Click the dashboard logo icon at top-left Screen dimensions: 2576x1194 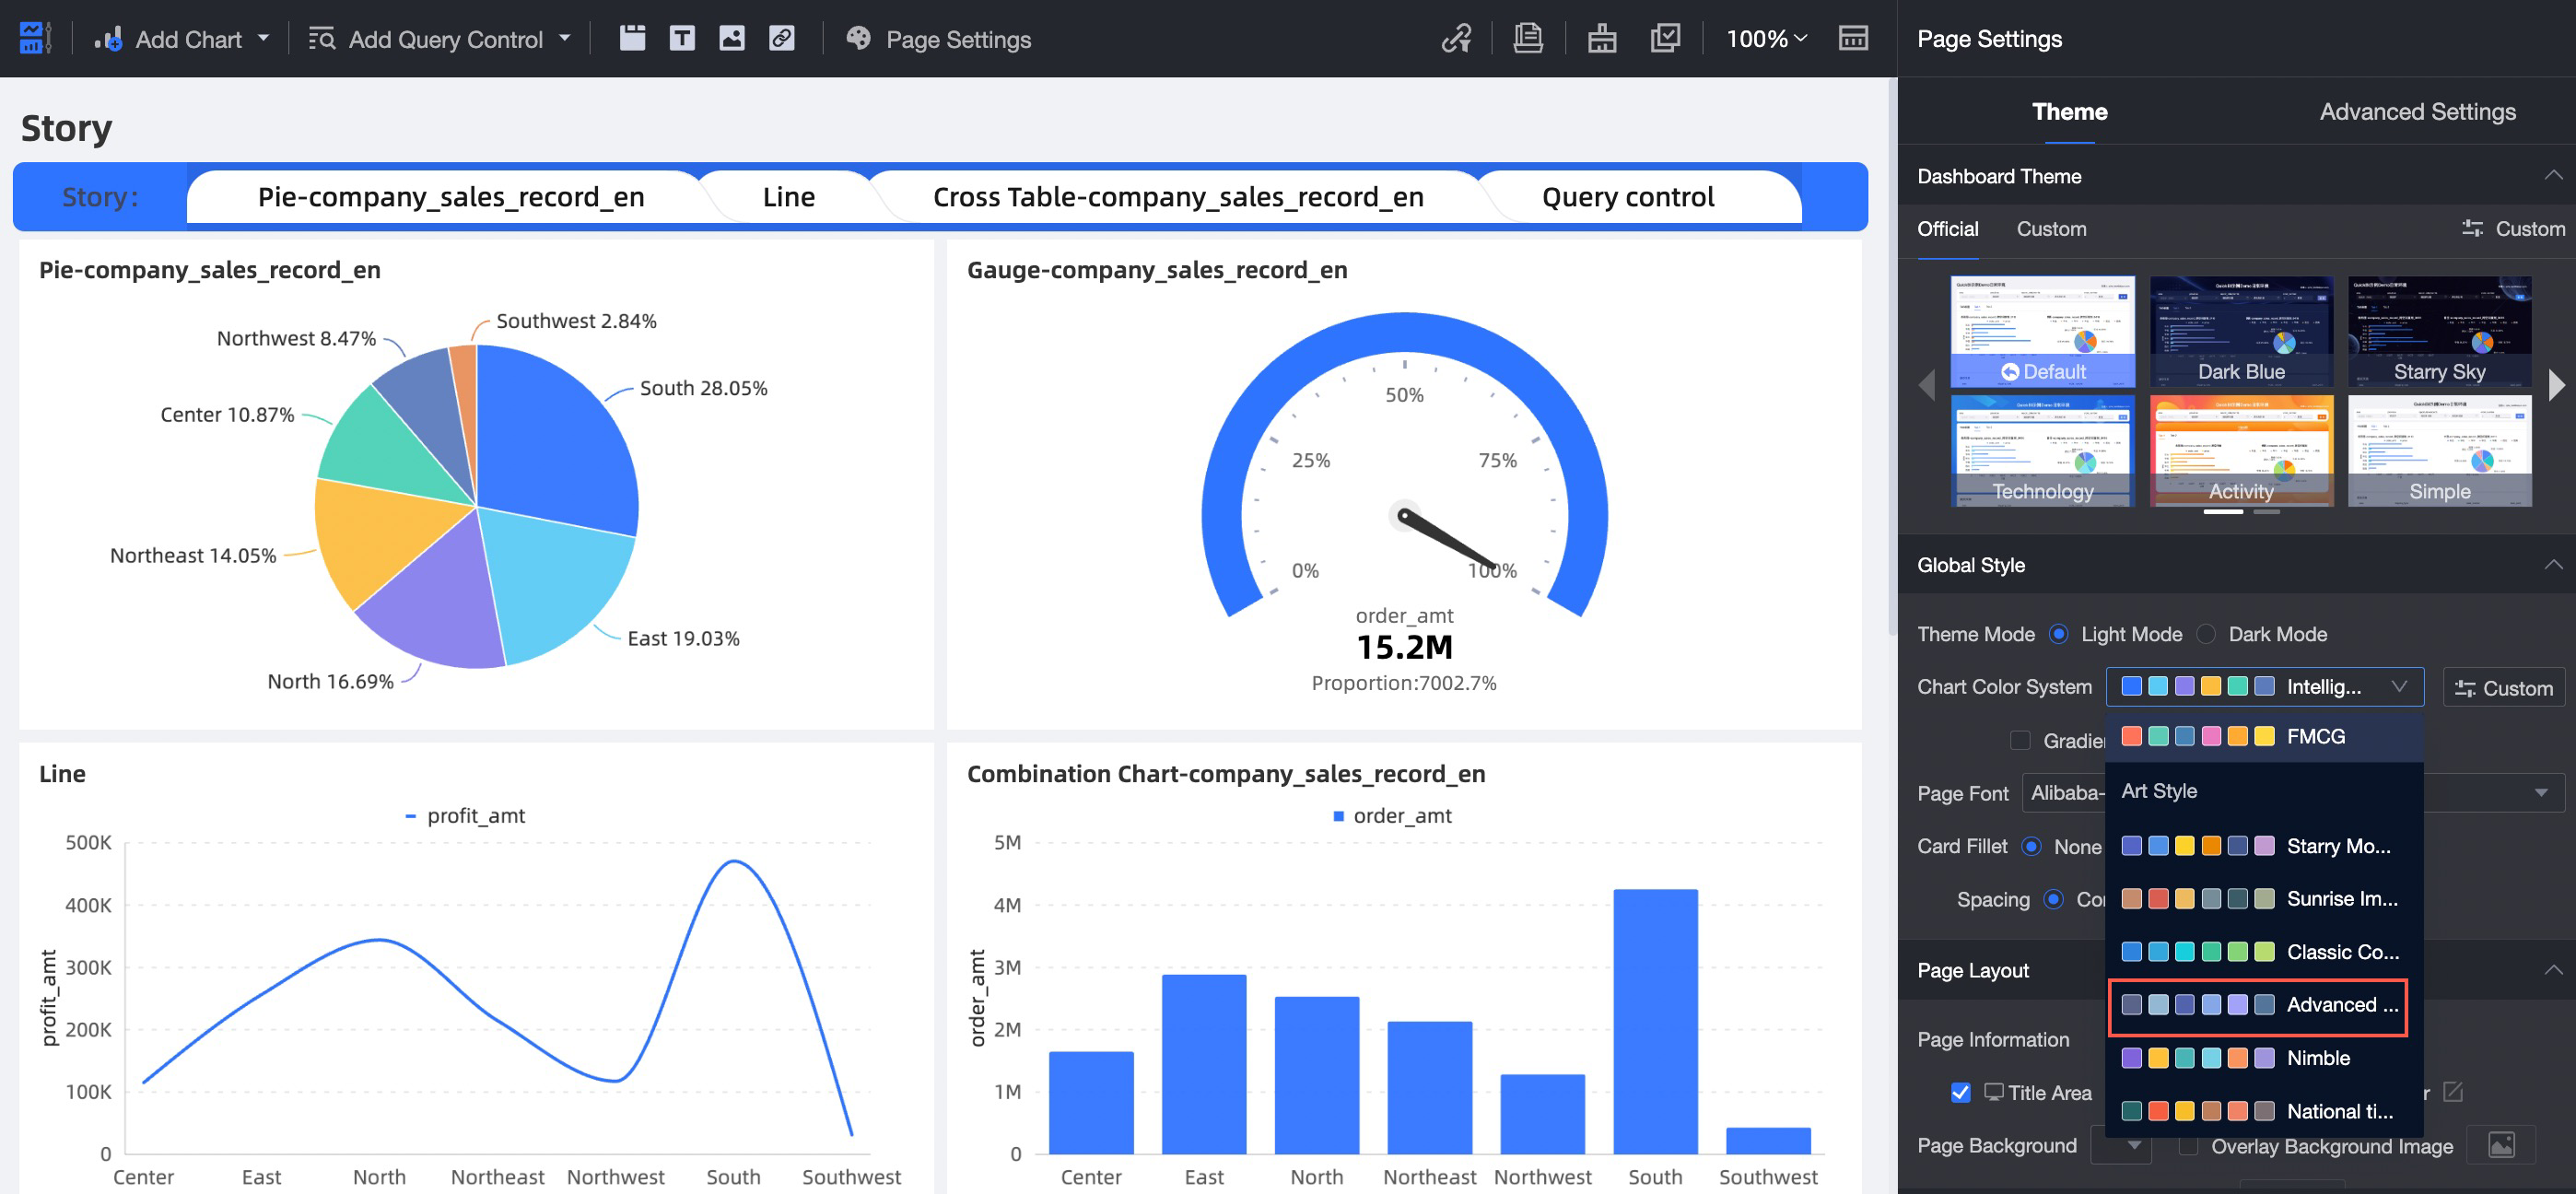point(34,39)
